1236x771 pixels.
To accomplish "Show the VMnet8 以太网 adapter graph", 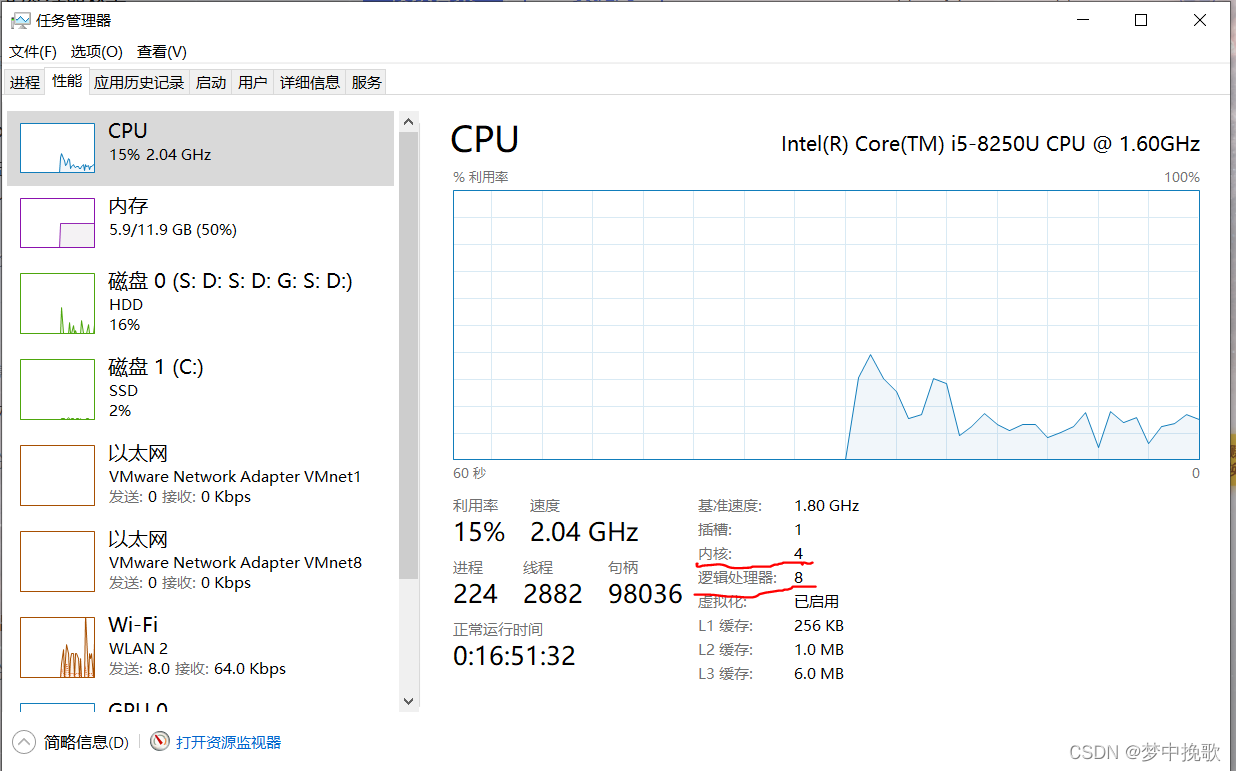I will pyautogui.click(x=57, y=561).
